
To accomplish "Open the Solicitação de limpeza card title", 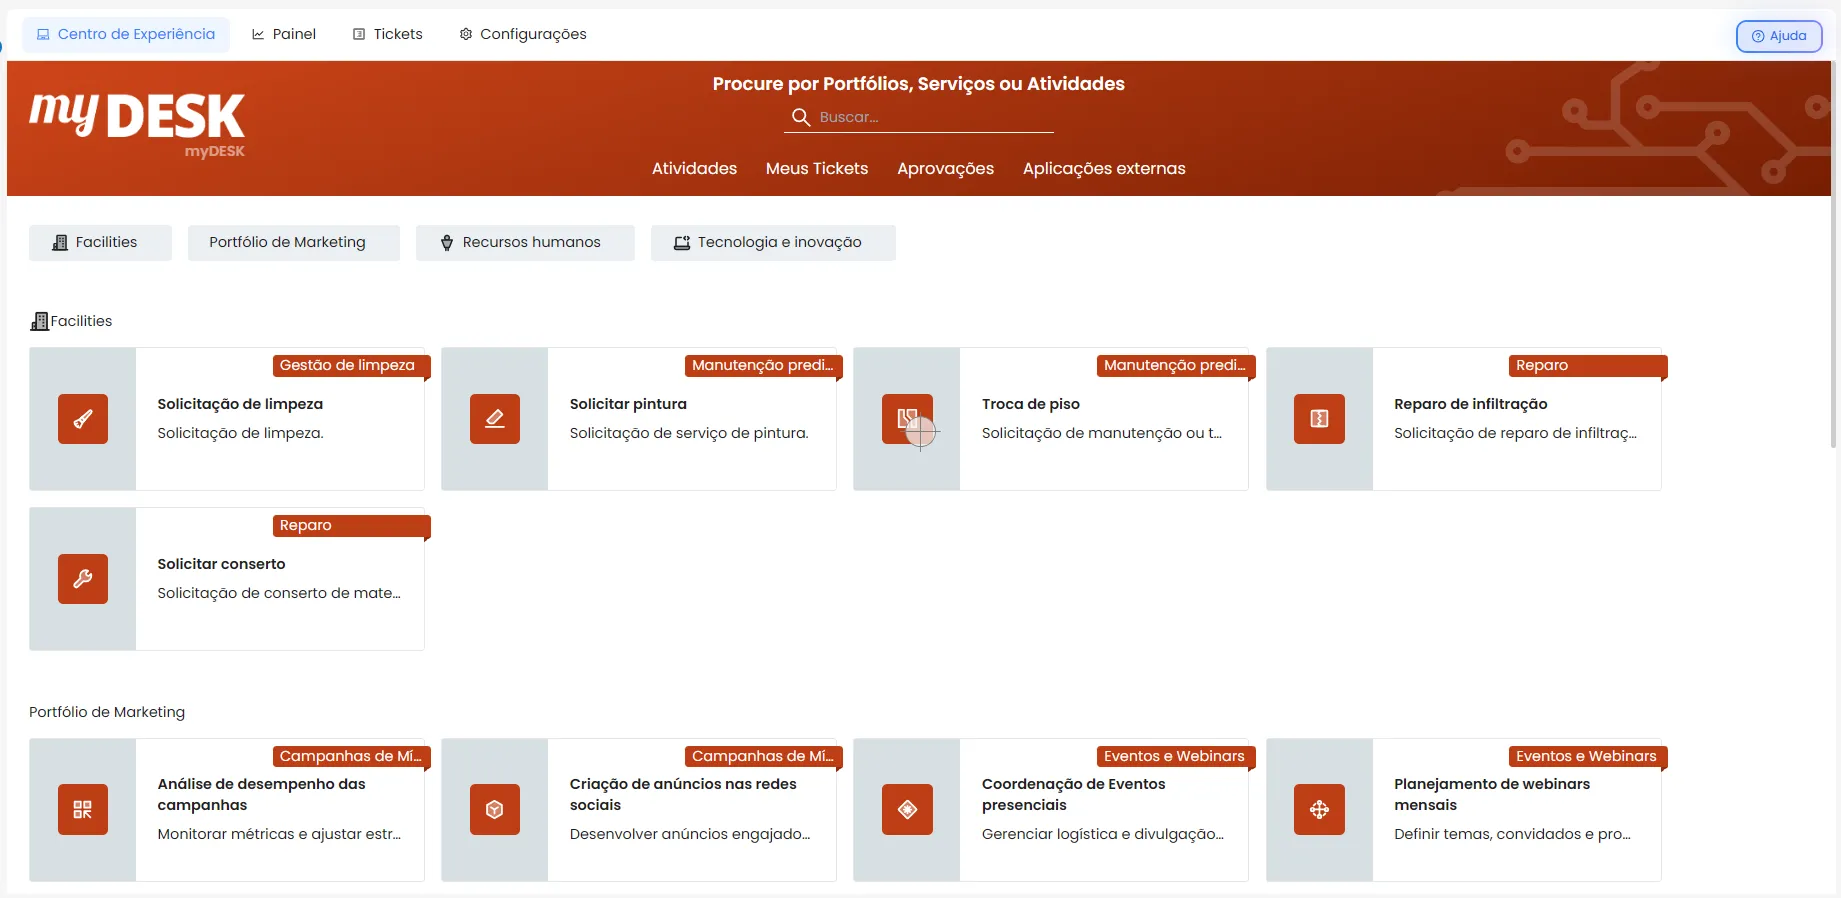I will tap(240, 404).
